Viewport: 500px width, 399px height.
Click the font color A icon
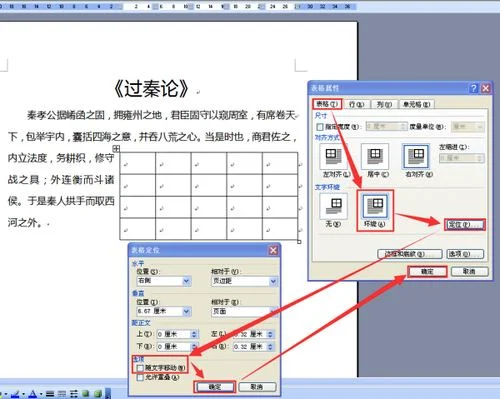click(32, 394)
